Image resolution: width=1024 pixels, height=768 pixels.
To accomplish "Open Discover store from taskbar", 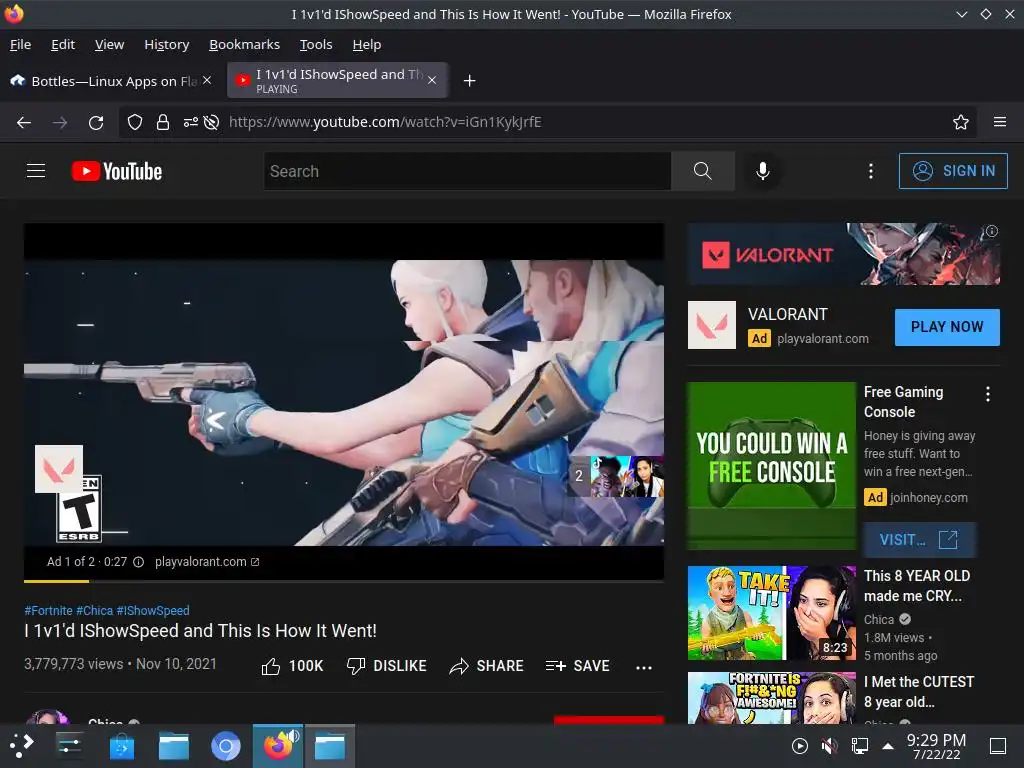I will tap(121, 746).
